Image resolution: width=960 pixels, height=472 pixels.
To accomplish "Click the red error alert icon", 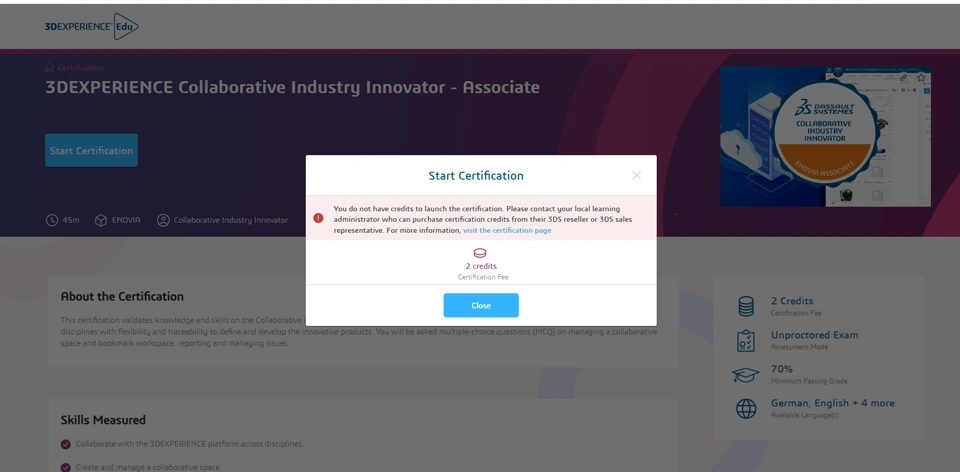I will click(318, 218).
